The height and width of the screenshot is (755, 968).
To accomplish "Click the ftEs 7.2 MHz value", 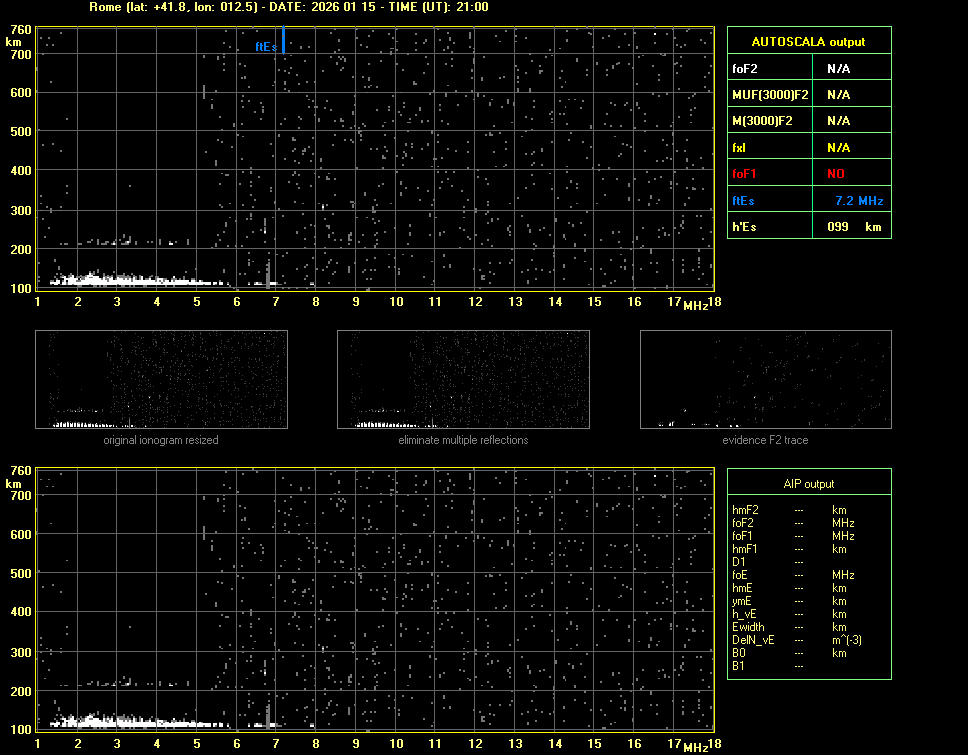I will point(858,201).
